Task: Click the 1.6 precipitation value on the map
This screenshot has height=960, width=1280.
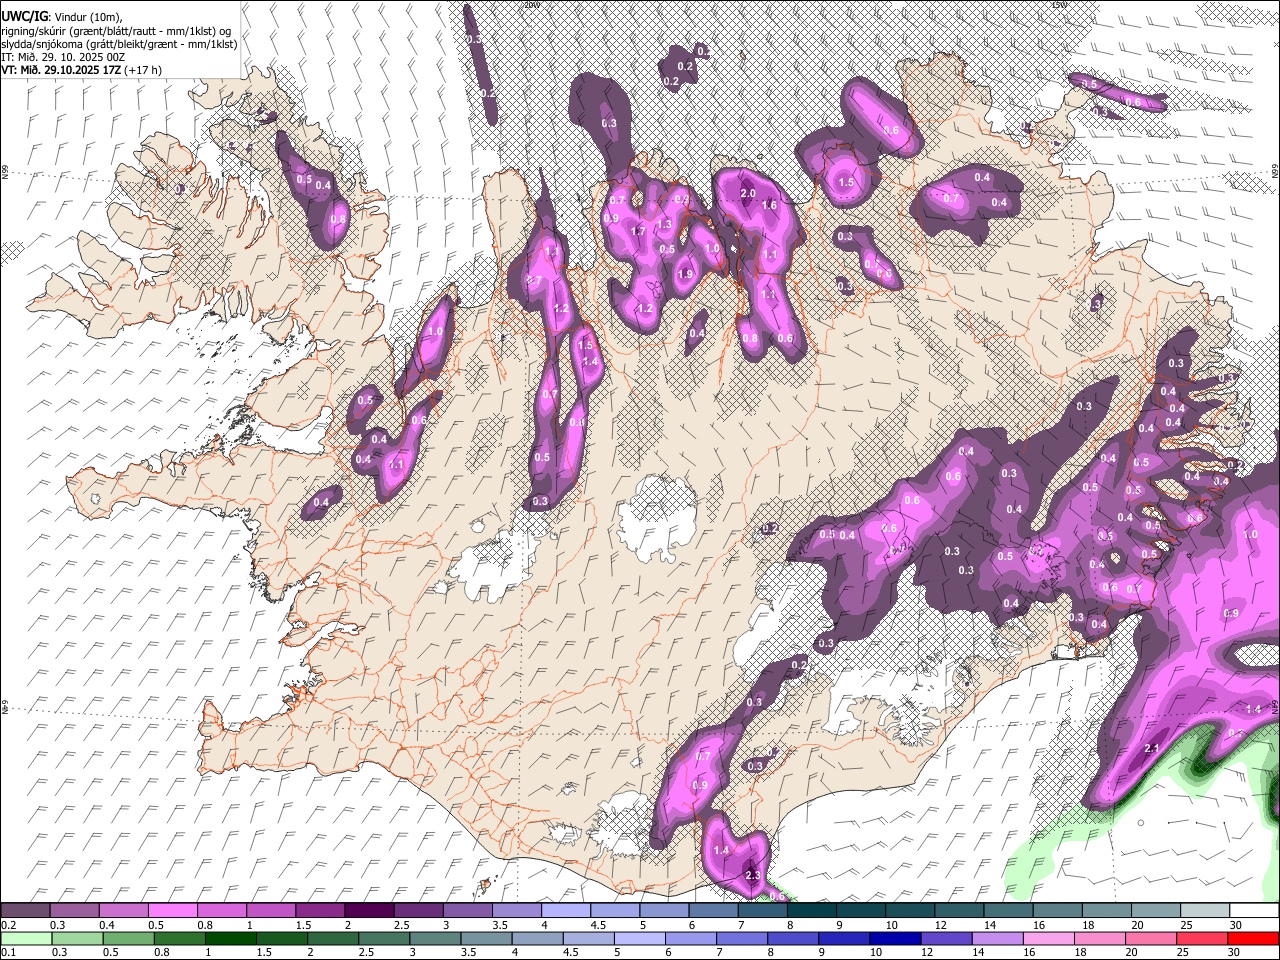Action: pos(769,205)
